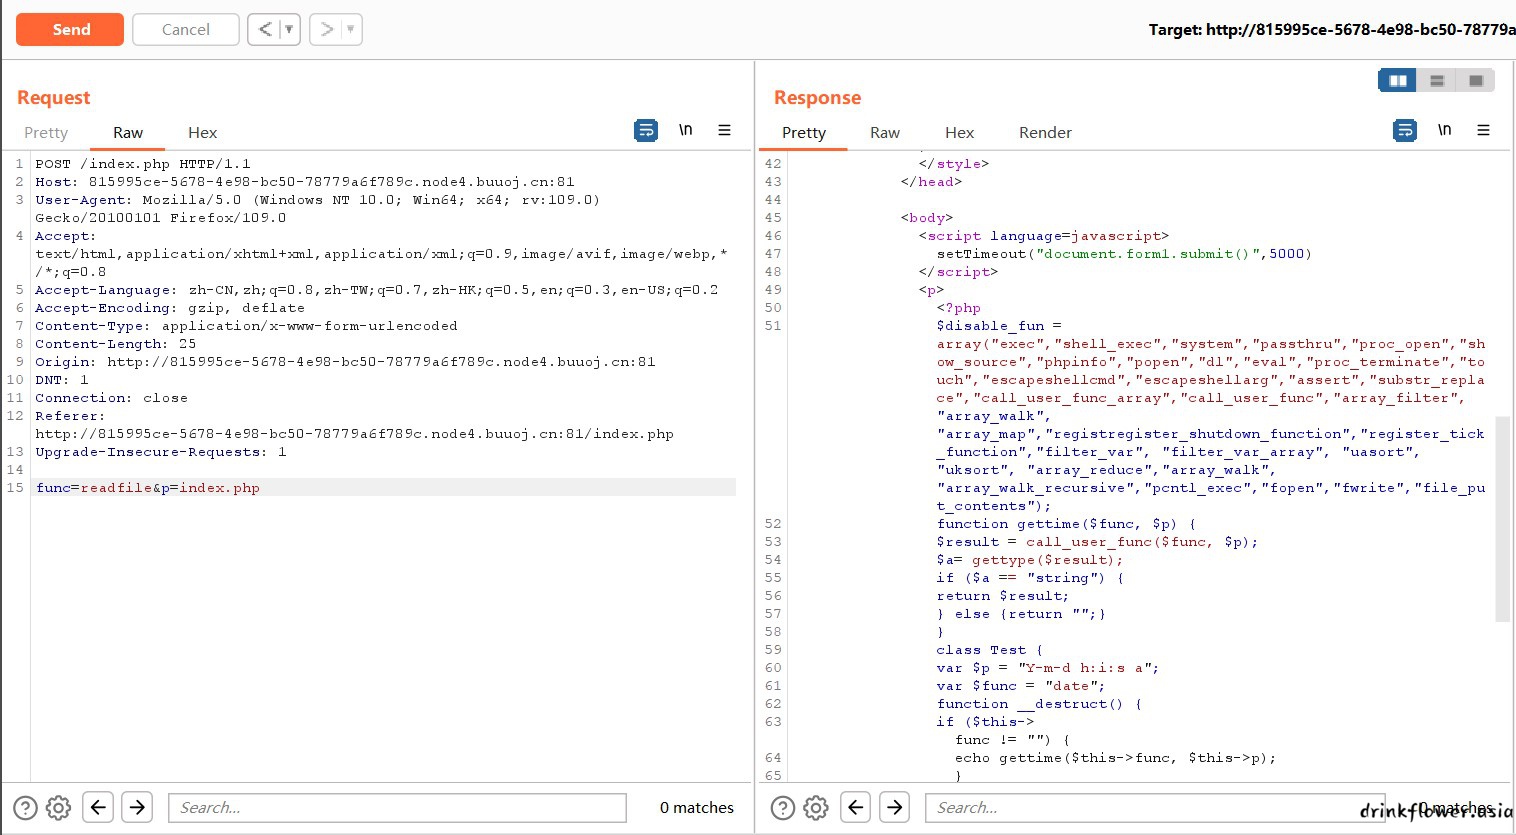Image resolution: width=1516 pixels, height=835 pixels.
Task: Click the orange Send button
Action: pyautogui.click(x=70, y=30)
